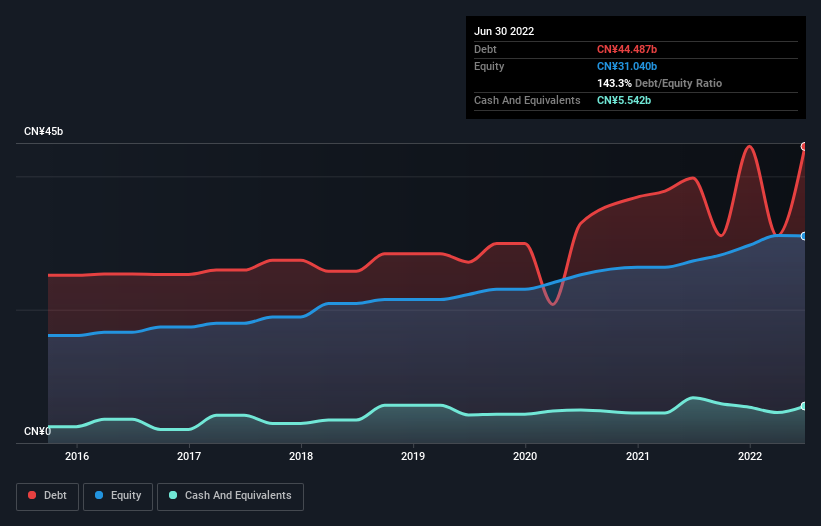Click the CN¥0 y-axis label
Screen dimensions: 821x526
click(x=38, y=431)
